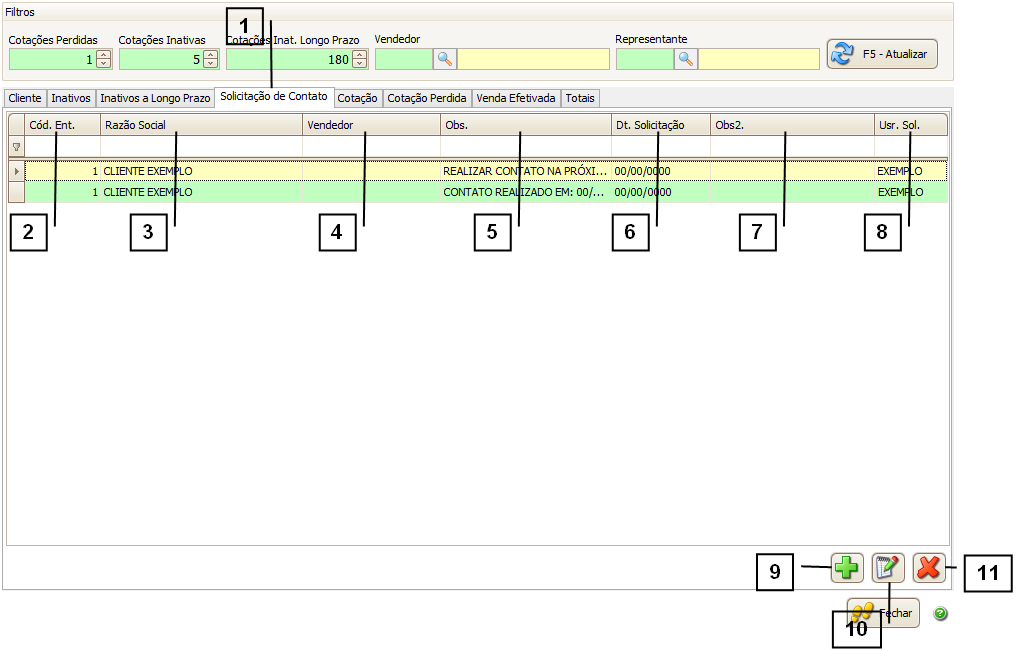This screenshot has width=1016, height=651.
Task: Open the Cotação Perdida tab
Action: (426, 99)
